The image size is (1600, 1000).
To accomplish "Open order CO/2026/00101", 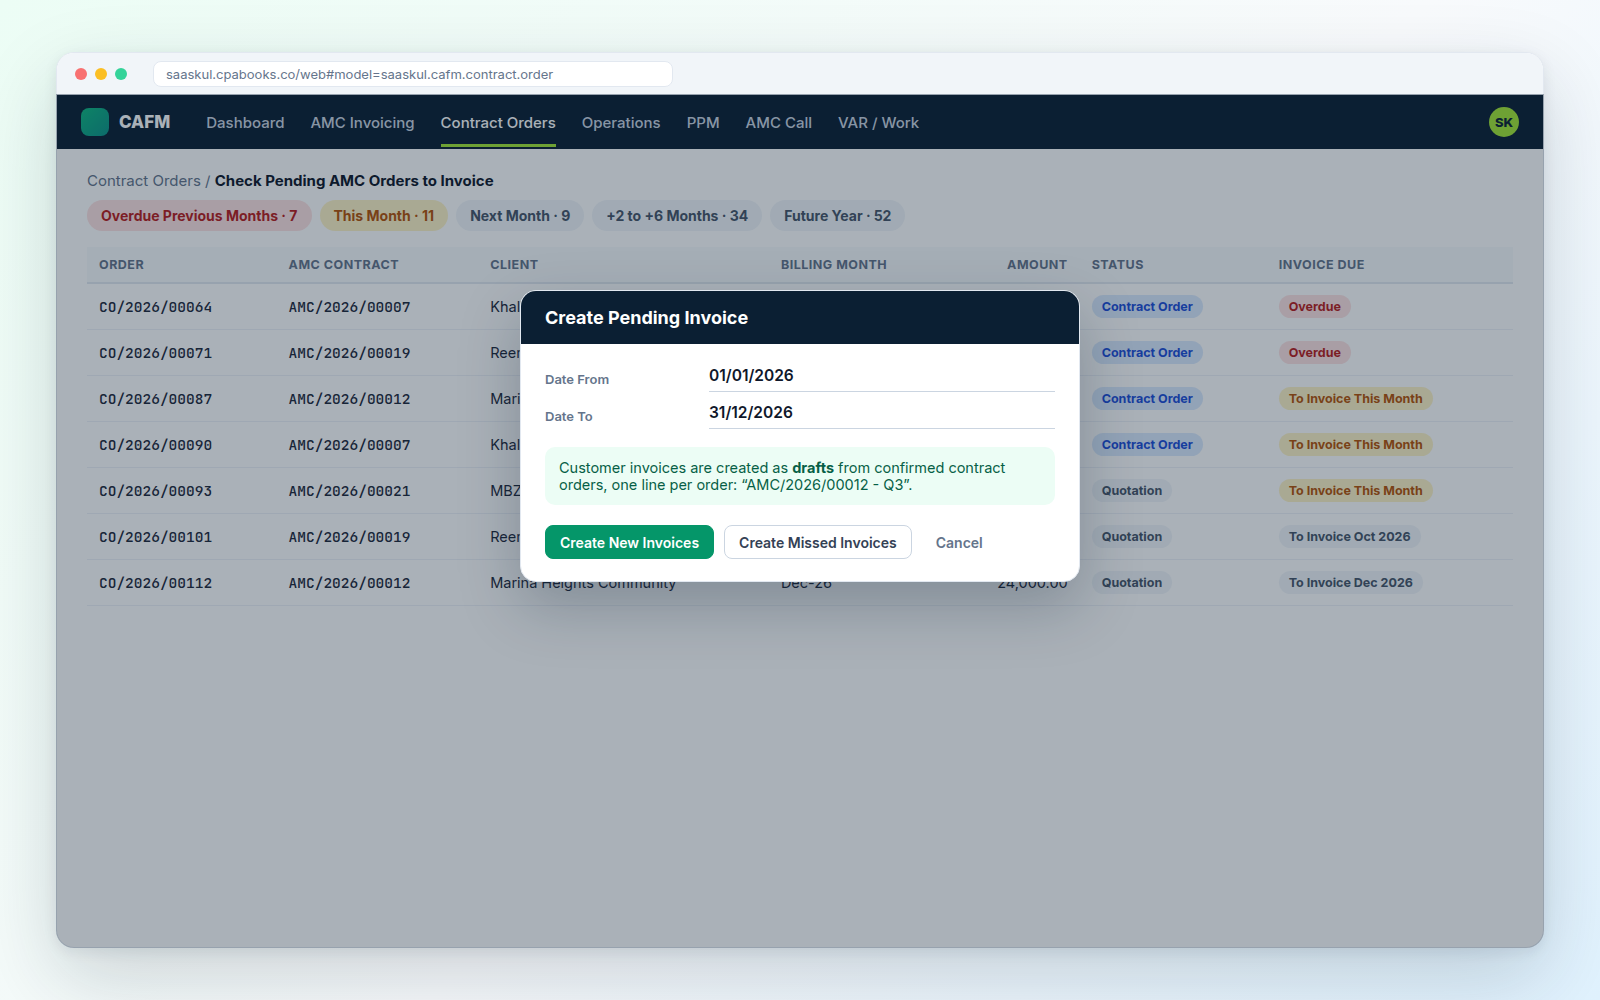I will (155, 537).
